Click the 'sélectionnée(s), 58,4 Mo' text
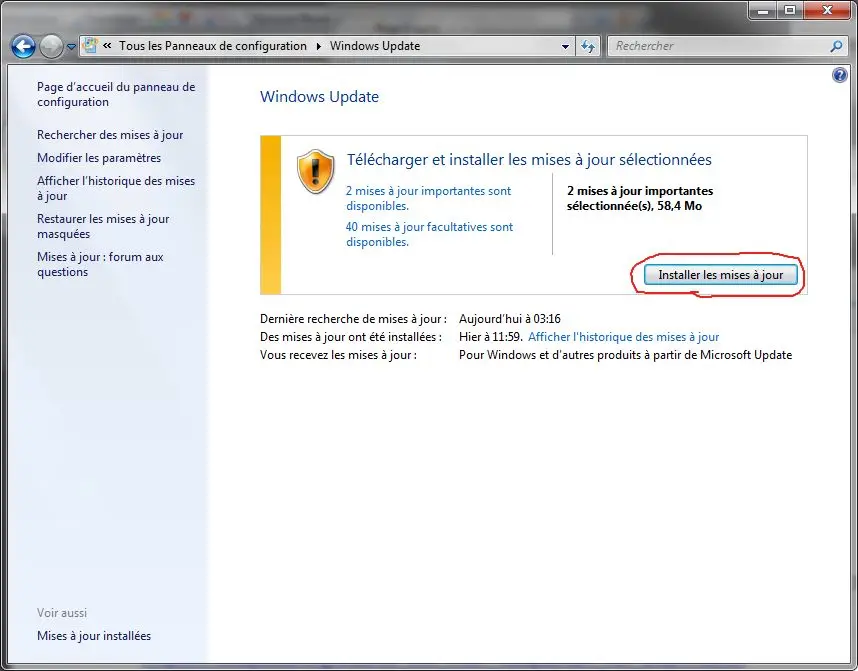858x671 pixels. pos(634,206)
